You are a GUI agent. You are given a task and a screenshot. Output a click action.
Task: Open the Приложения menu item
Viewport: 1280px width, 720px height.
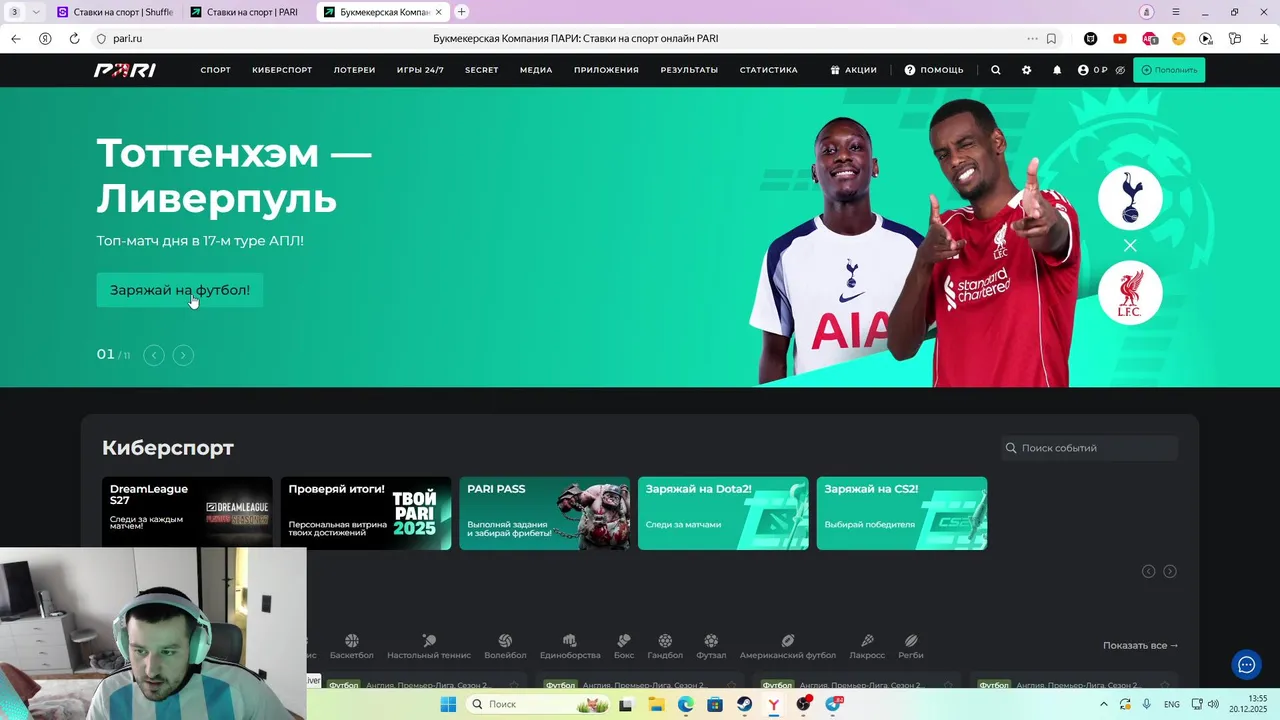(606, 70)
